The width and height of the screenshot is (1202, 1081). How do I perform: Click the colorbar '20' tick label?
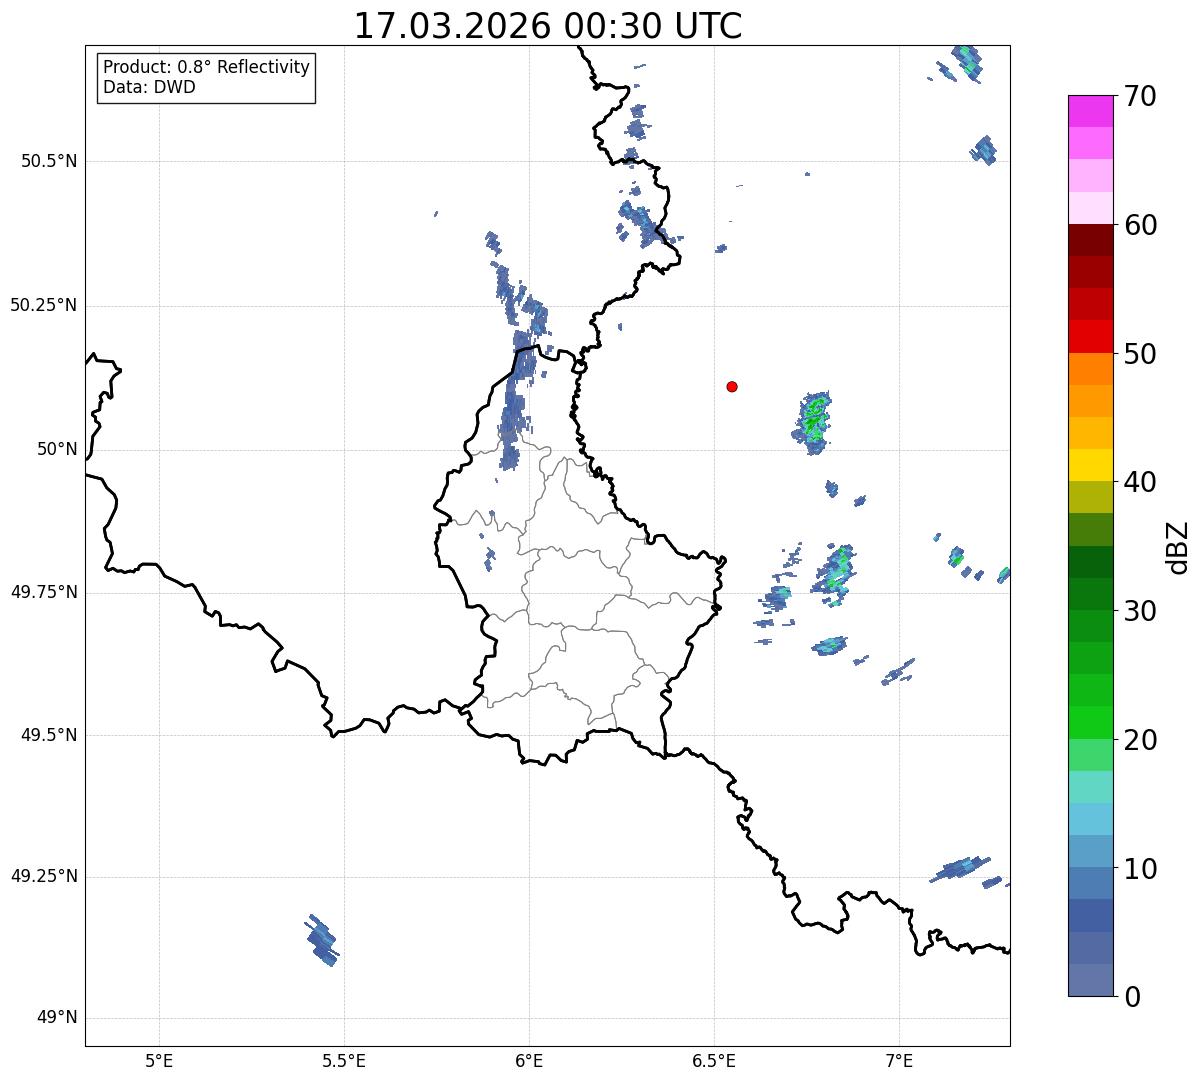click(x=1140, y=740)
